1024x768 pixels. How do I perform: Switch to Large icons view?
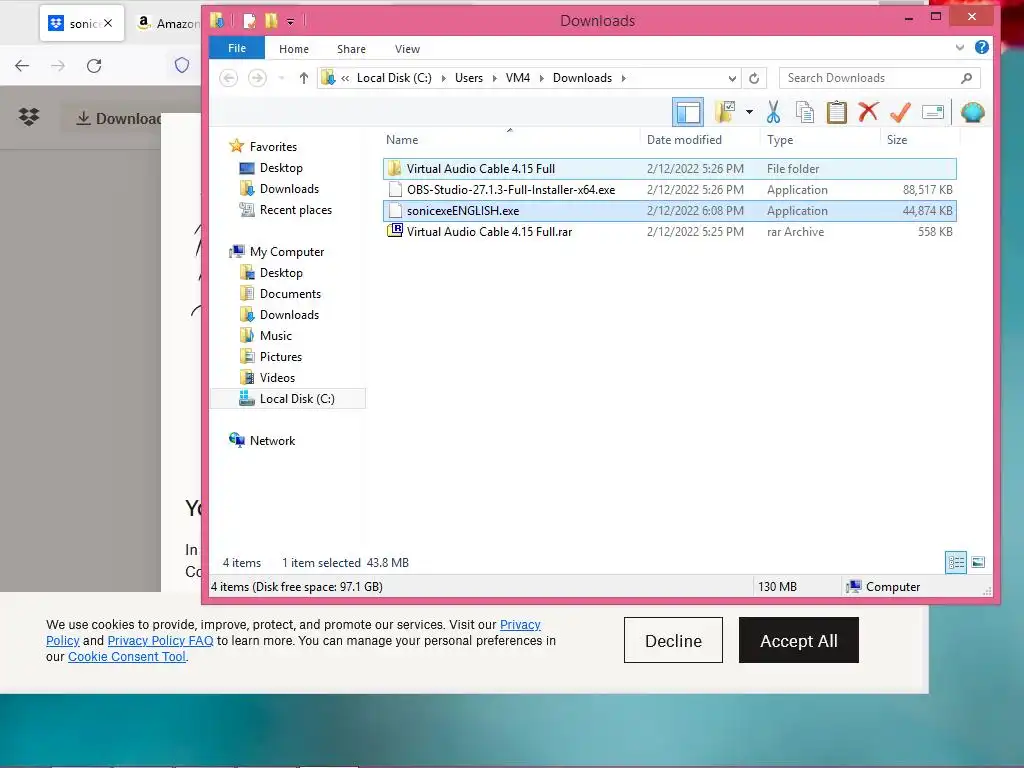(x=978, y=562)
